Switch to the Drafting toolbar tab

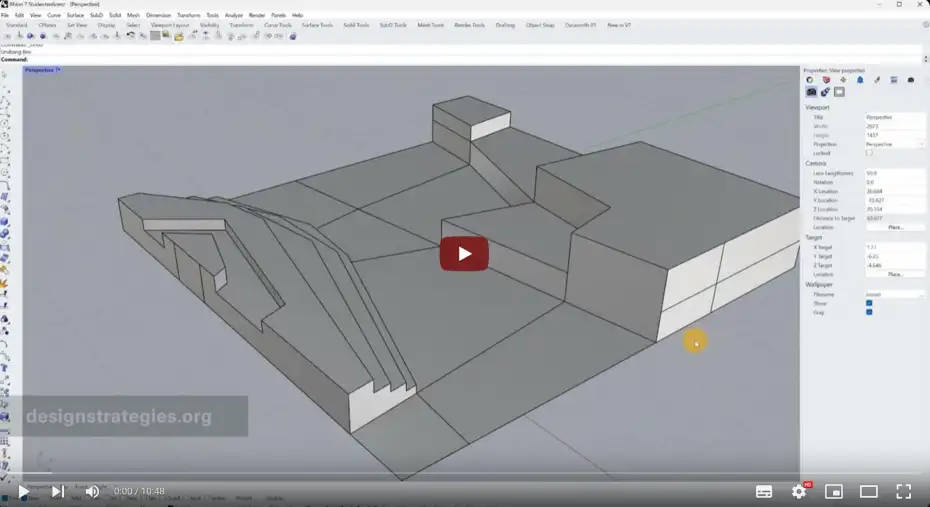coord(505,25)
